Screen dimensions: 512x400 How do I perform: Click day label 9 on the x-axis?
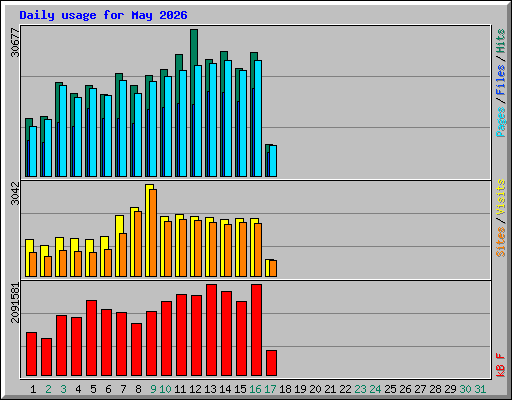153,389
